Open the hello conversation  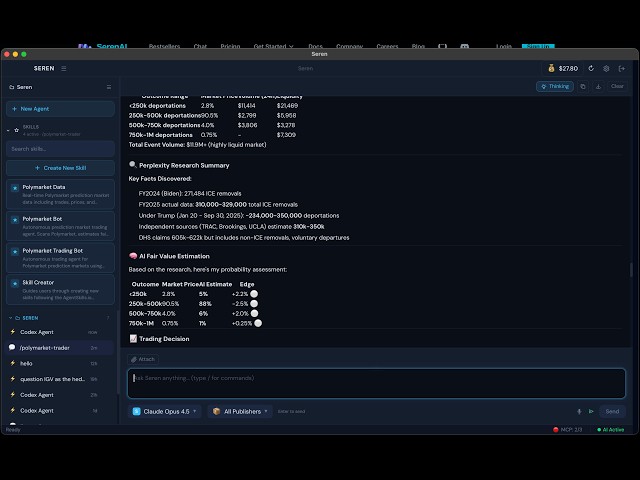pos(59,363)
